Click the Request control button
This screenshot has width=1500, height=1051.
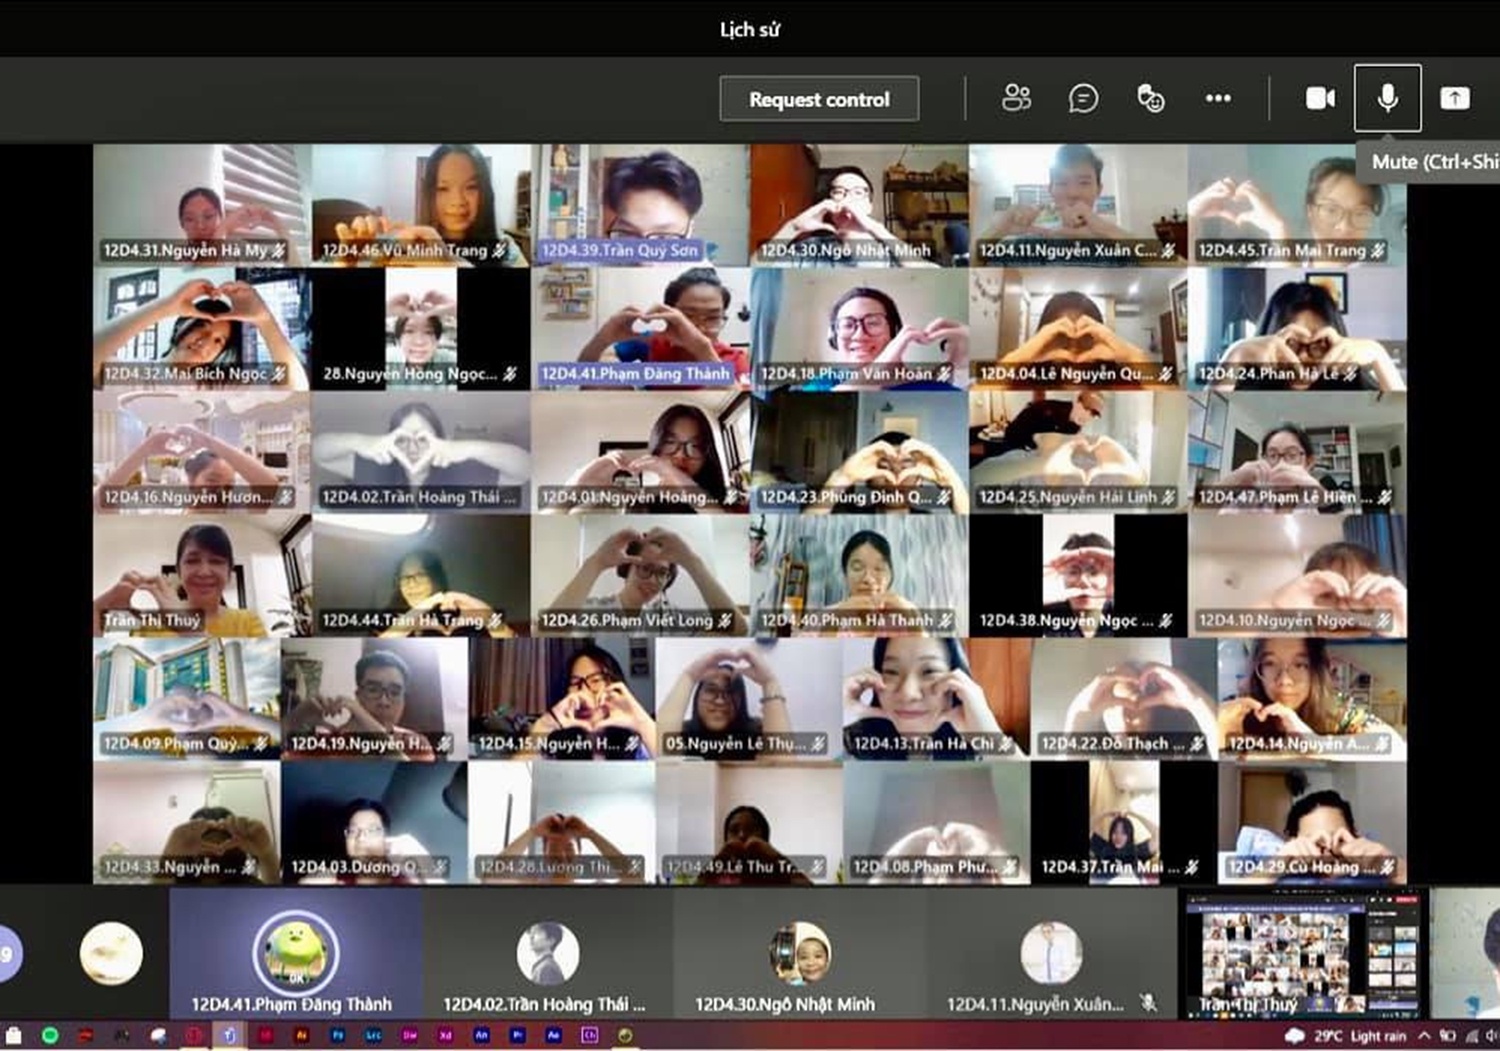[x=819, y=99]
